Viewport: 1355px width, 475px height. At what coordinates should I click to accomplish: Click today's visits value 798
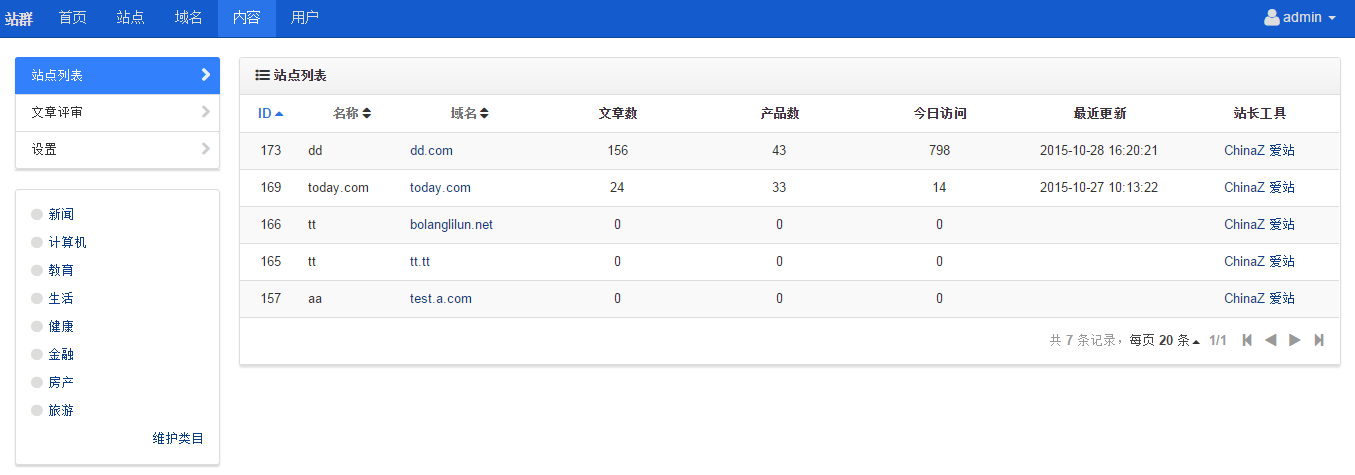pos(939,150)
